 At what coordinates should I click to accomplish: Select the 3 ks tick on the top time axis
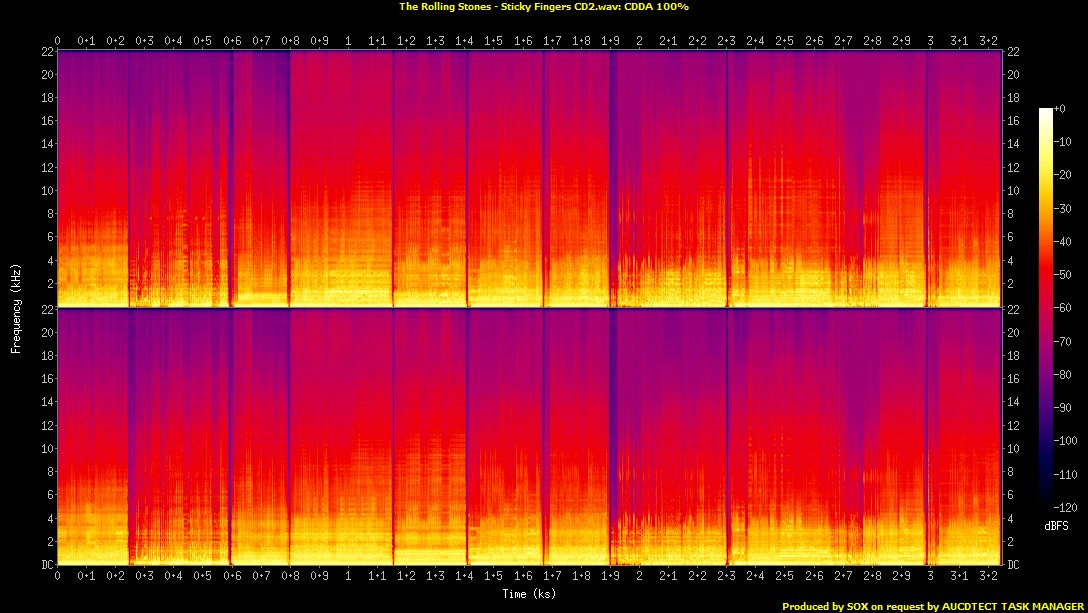click(x=930, y=41)
